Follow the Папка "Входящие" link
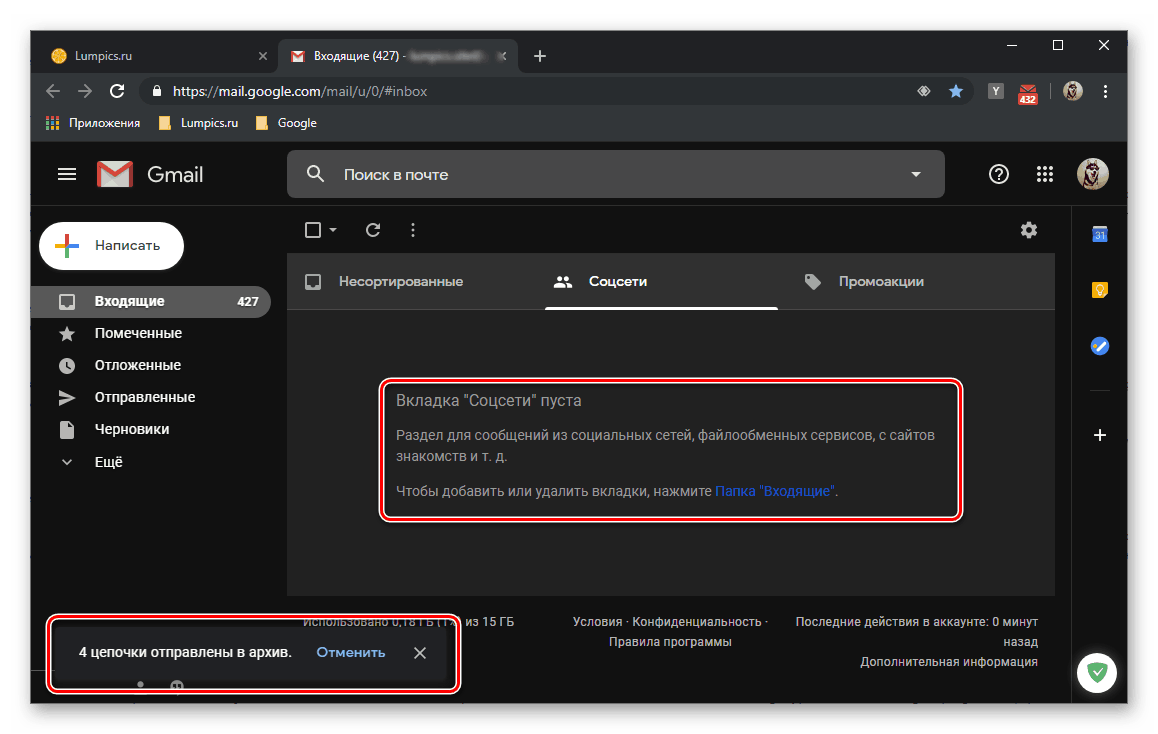This screenshot has height=734, width=1158. pyautogui.click(x=775, y=491)
